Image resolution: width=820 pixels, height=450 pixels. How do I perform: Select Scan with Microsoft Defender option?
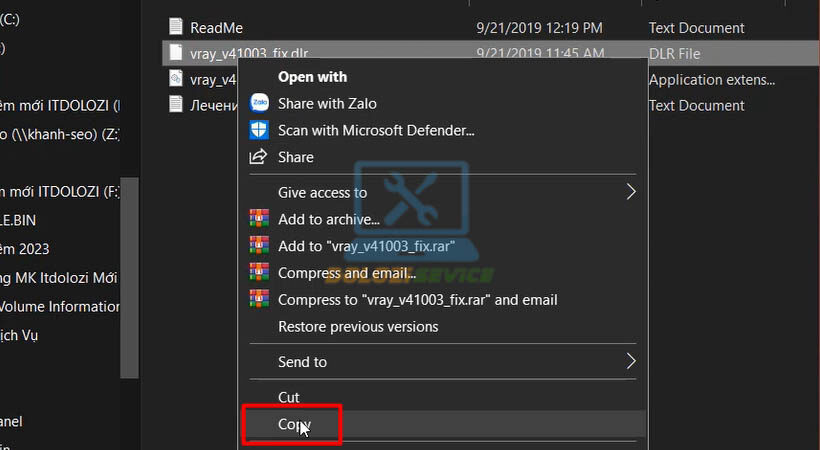(375, 130)
